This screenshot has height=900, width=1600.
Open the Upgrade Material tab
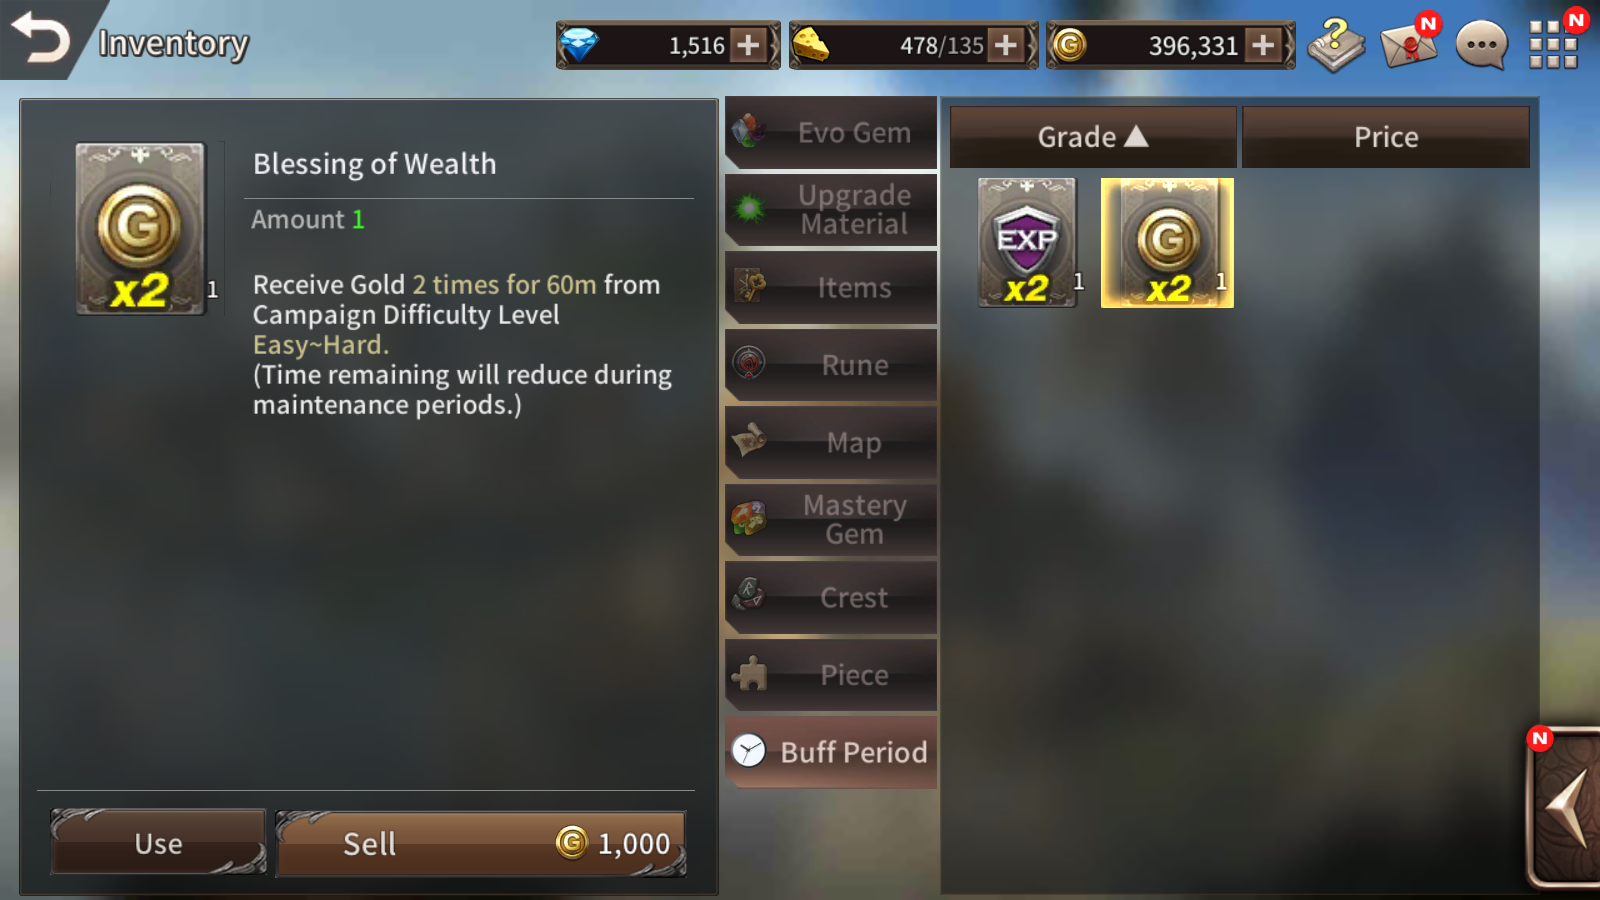point(831,210)
